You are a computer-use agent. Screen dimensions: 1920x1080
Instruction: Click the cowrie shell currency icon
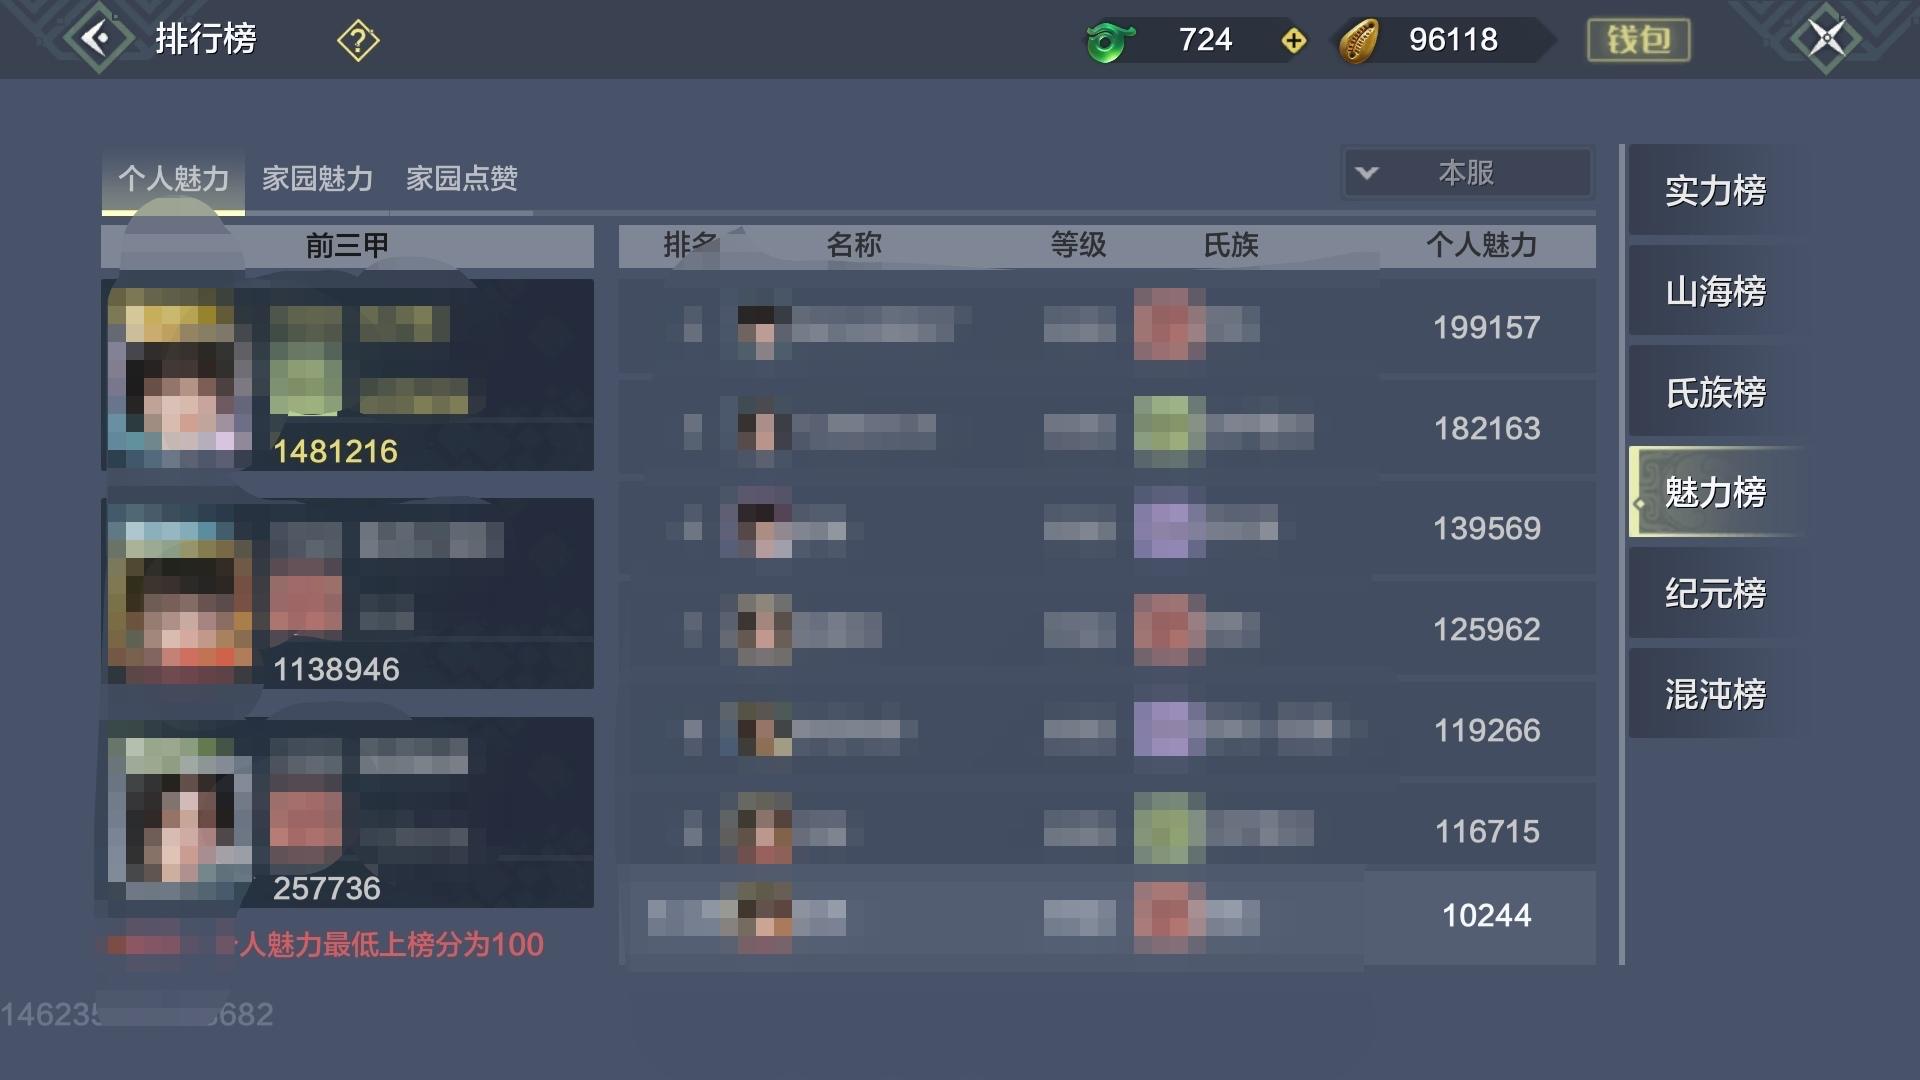[1359, 41]
